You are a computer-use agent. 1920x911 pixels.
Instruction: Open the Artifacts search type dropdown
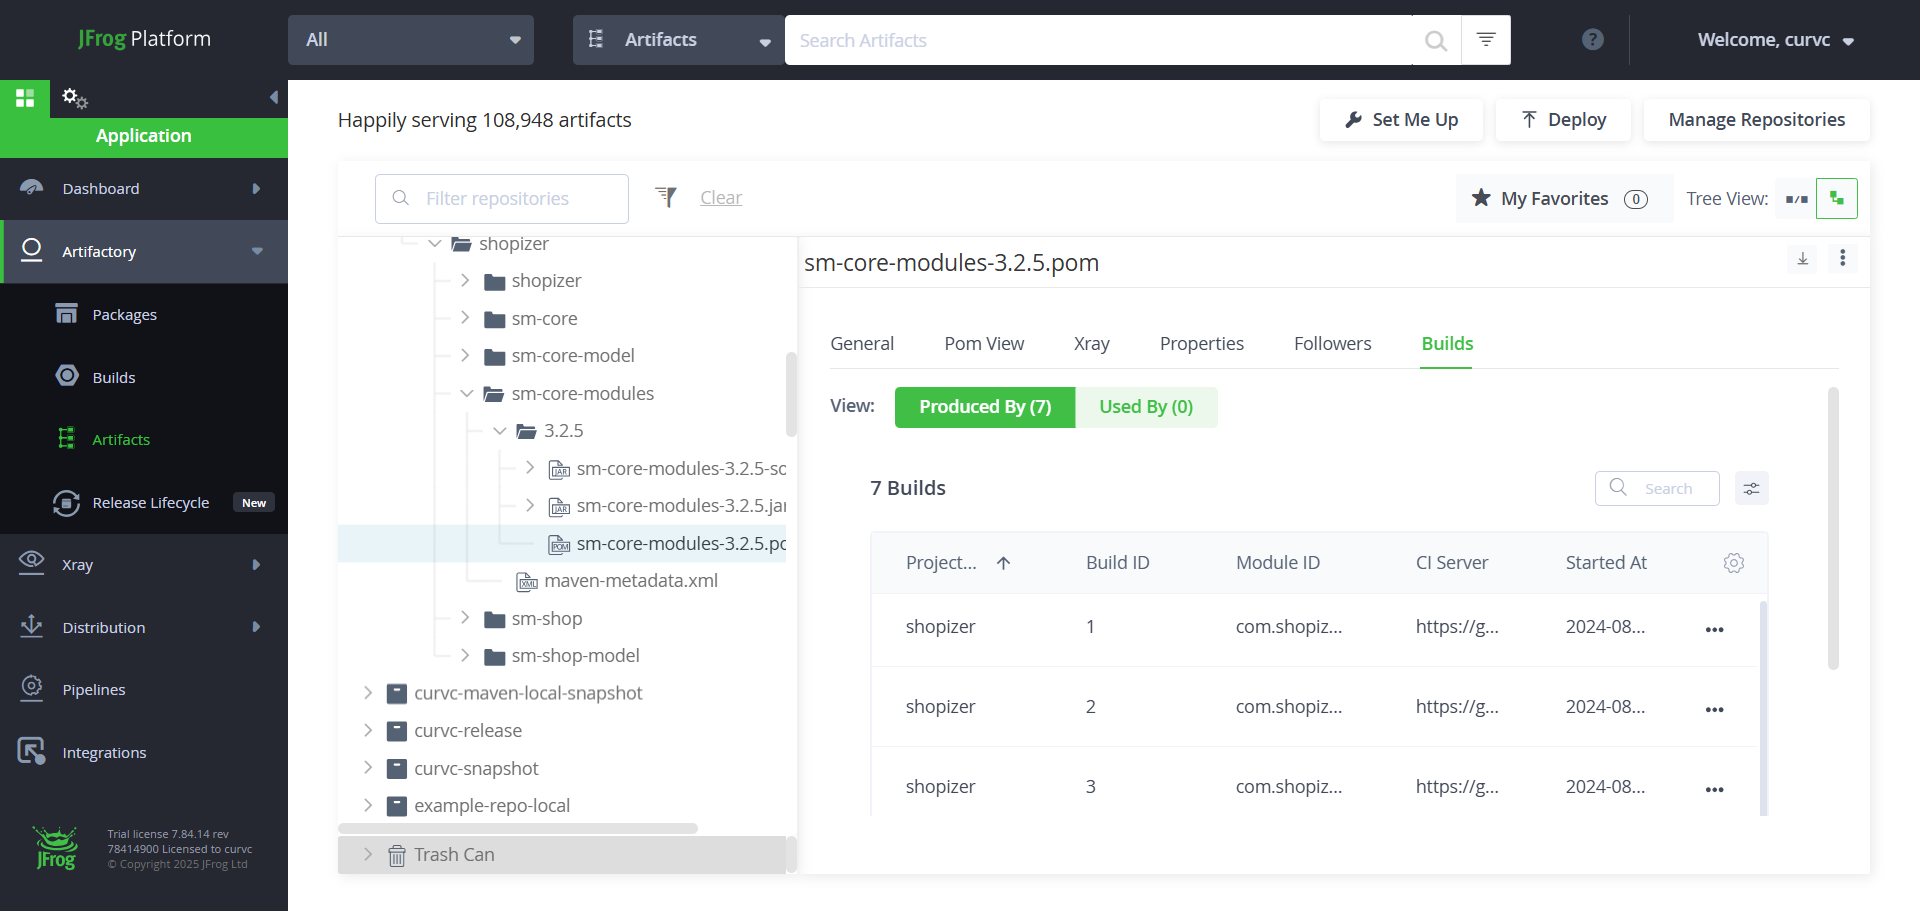click(x=679, y=40)
